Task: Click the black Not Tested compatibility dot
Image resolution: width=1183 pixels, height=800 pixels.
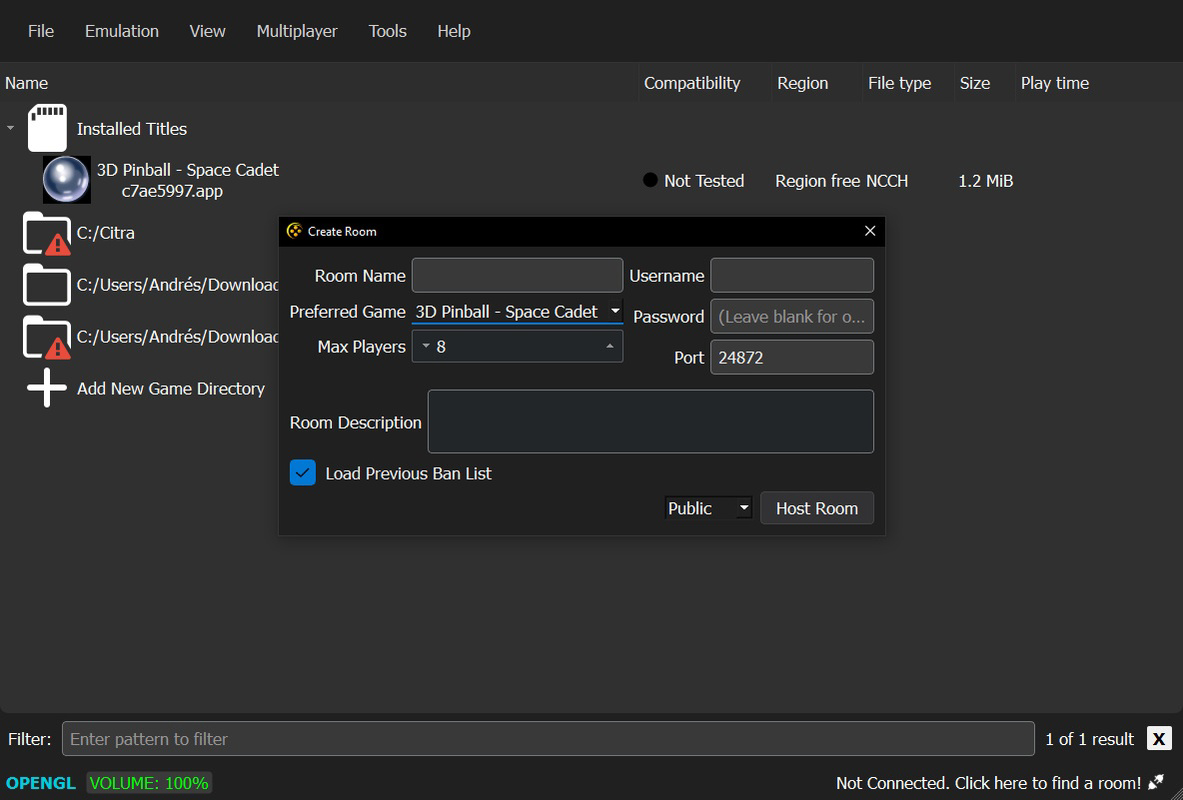Action: click(650, 180)
